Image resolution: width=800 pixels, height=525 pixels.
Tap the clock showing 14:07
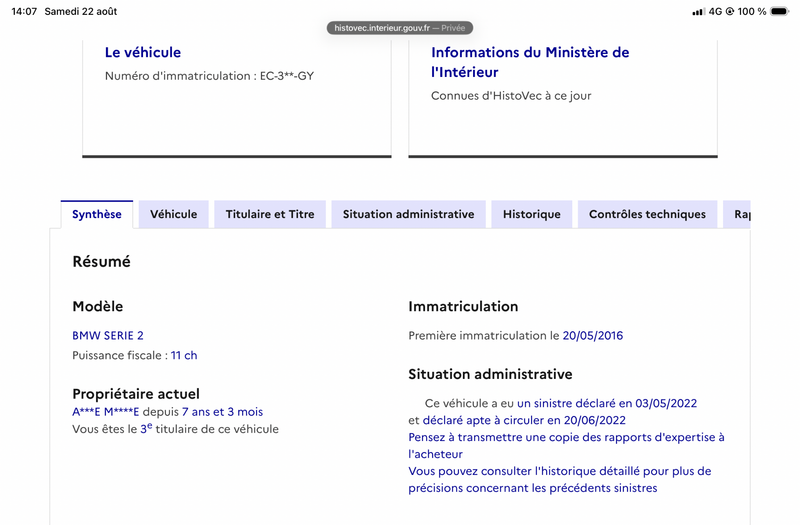coord(24,11)
